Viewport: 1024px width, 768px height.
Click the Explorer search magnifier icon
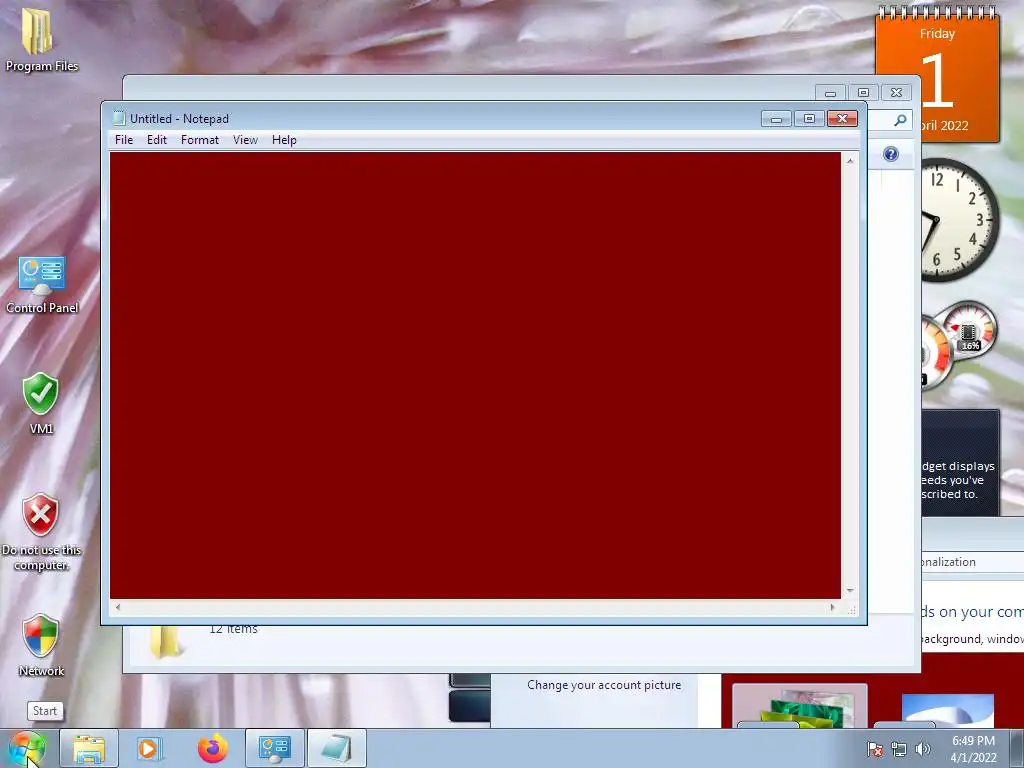(901, 120)
